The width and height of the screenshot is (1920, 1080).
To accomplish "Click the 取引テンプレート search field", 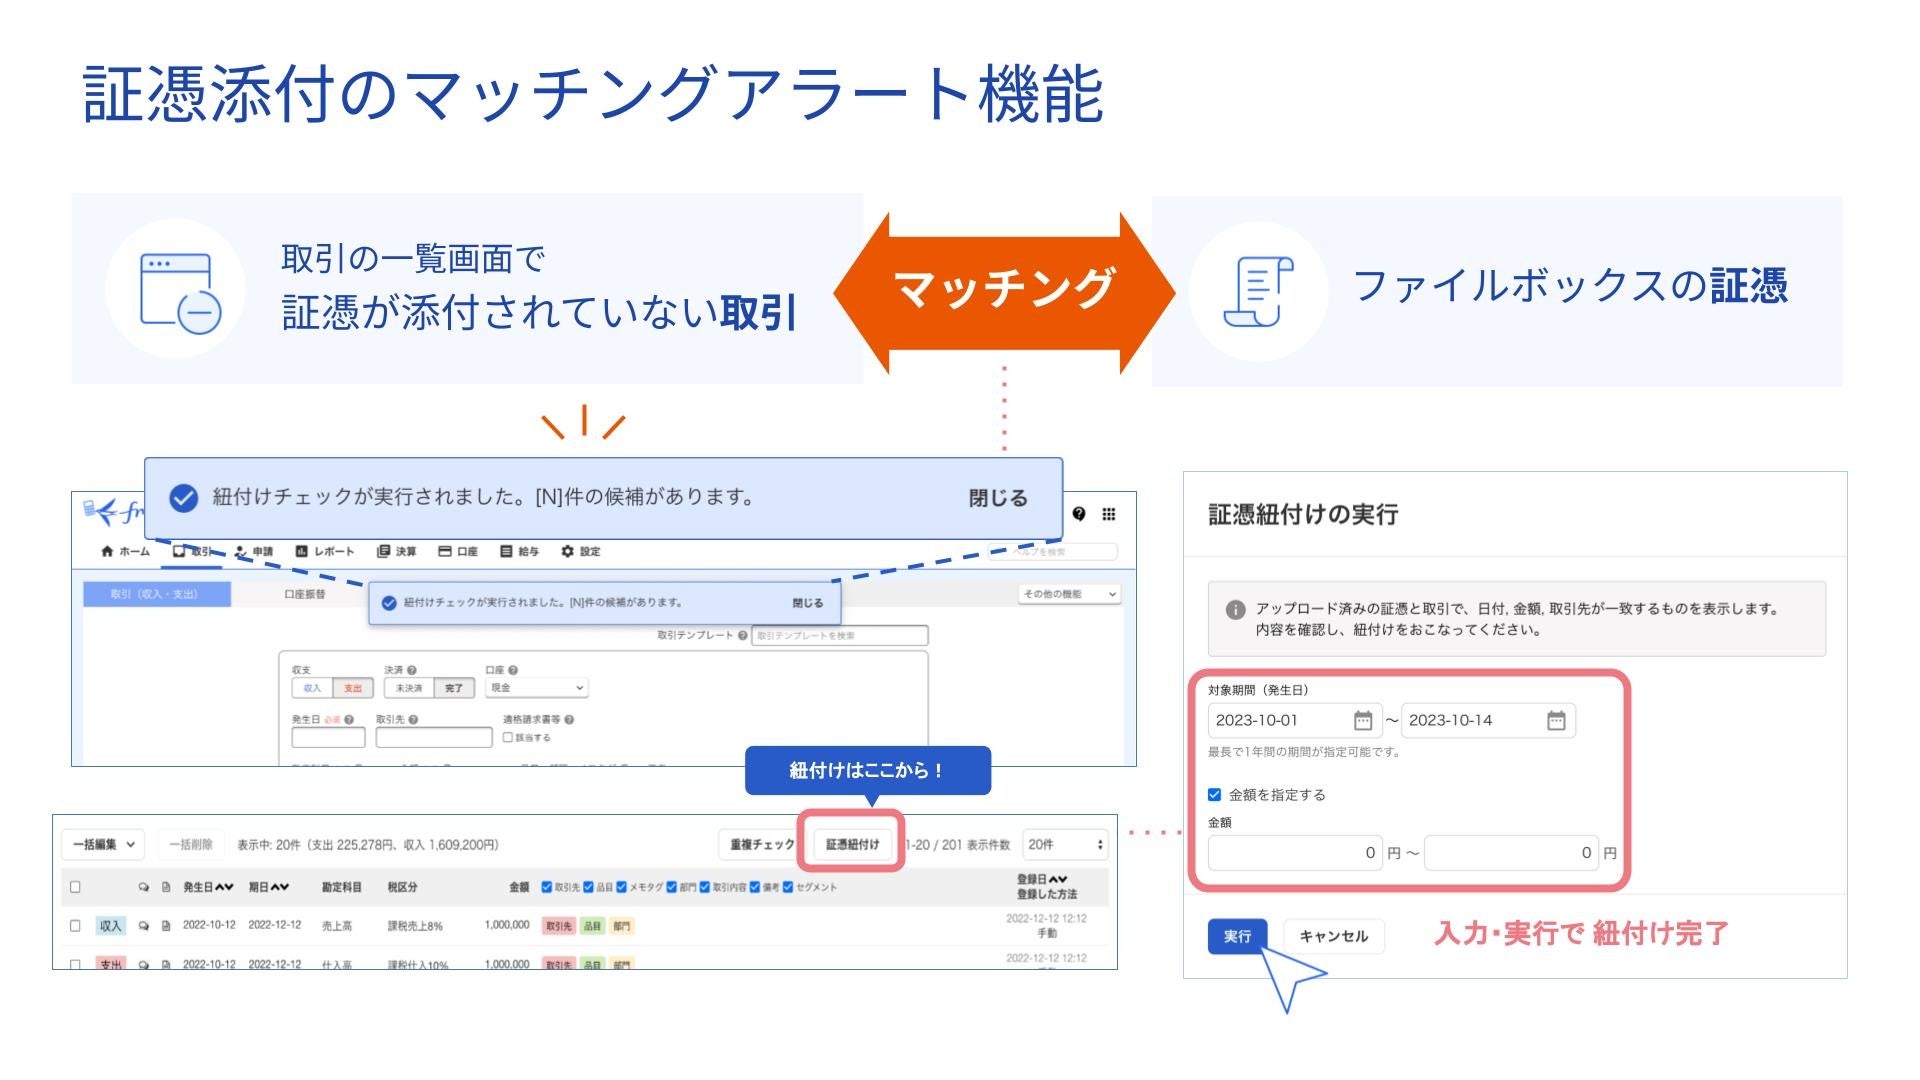I will click(x=839, y=636).
